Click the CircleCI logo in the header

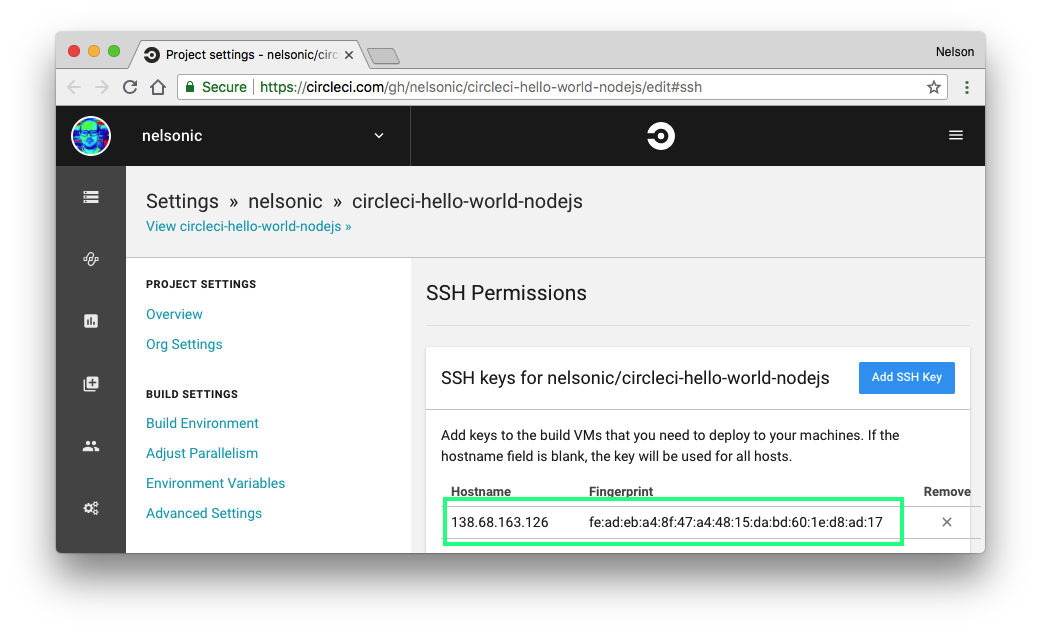pyautogui.click(x=660, y=136)
